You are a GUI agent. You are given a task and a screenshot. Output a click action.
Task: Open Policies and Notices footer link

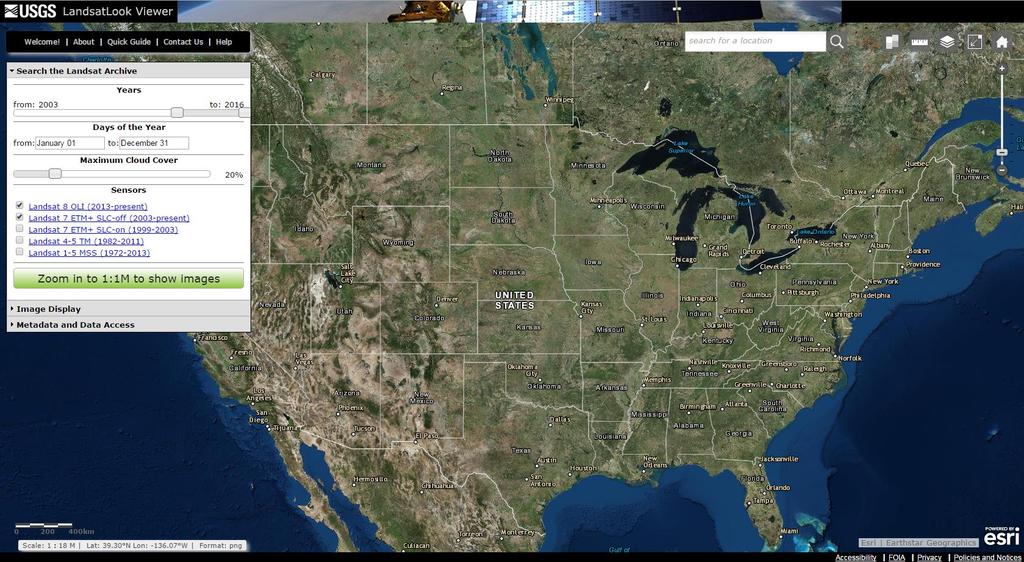(987, 557)
